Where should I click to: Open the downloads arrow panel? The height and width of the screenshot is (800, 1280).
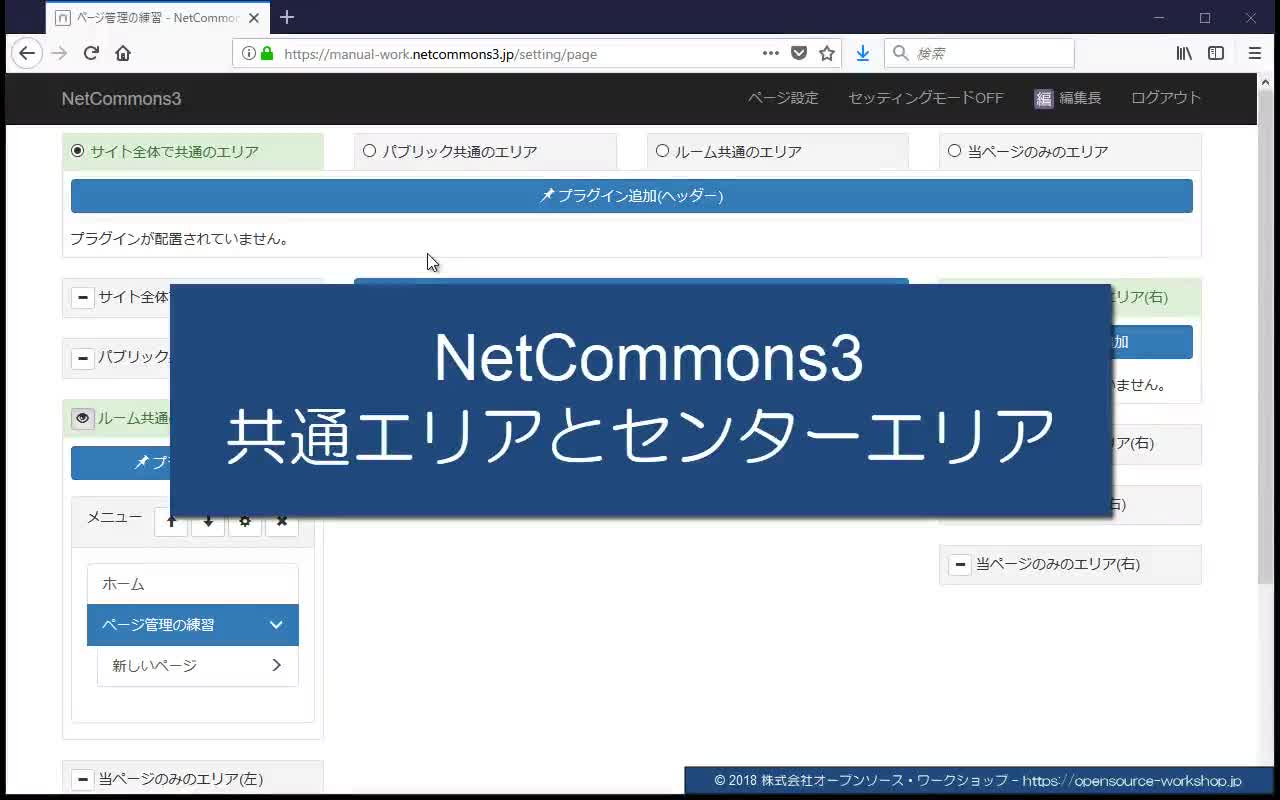click(x=862, y=53)
